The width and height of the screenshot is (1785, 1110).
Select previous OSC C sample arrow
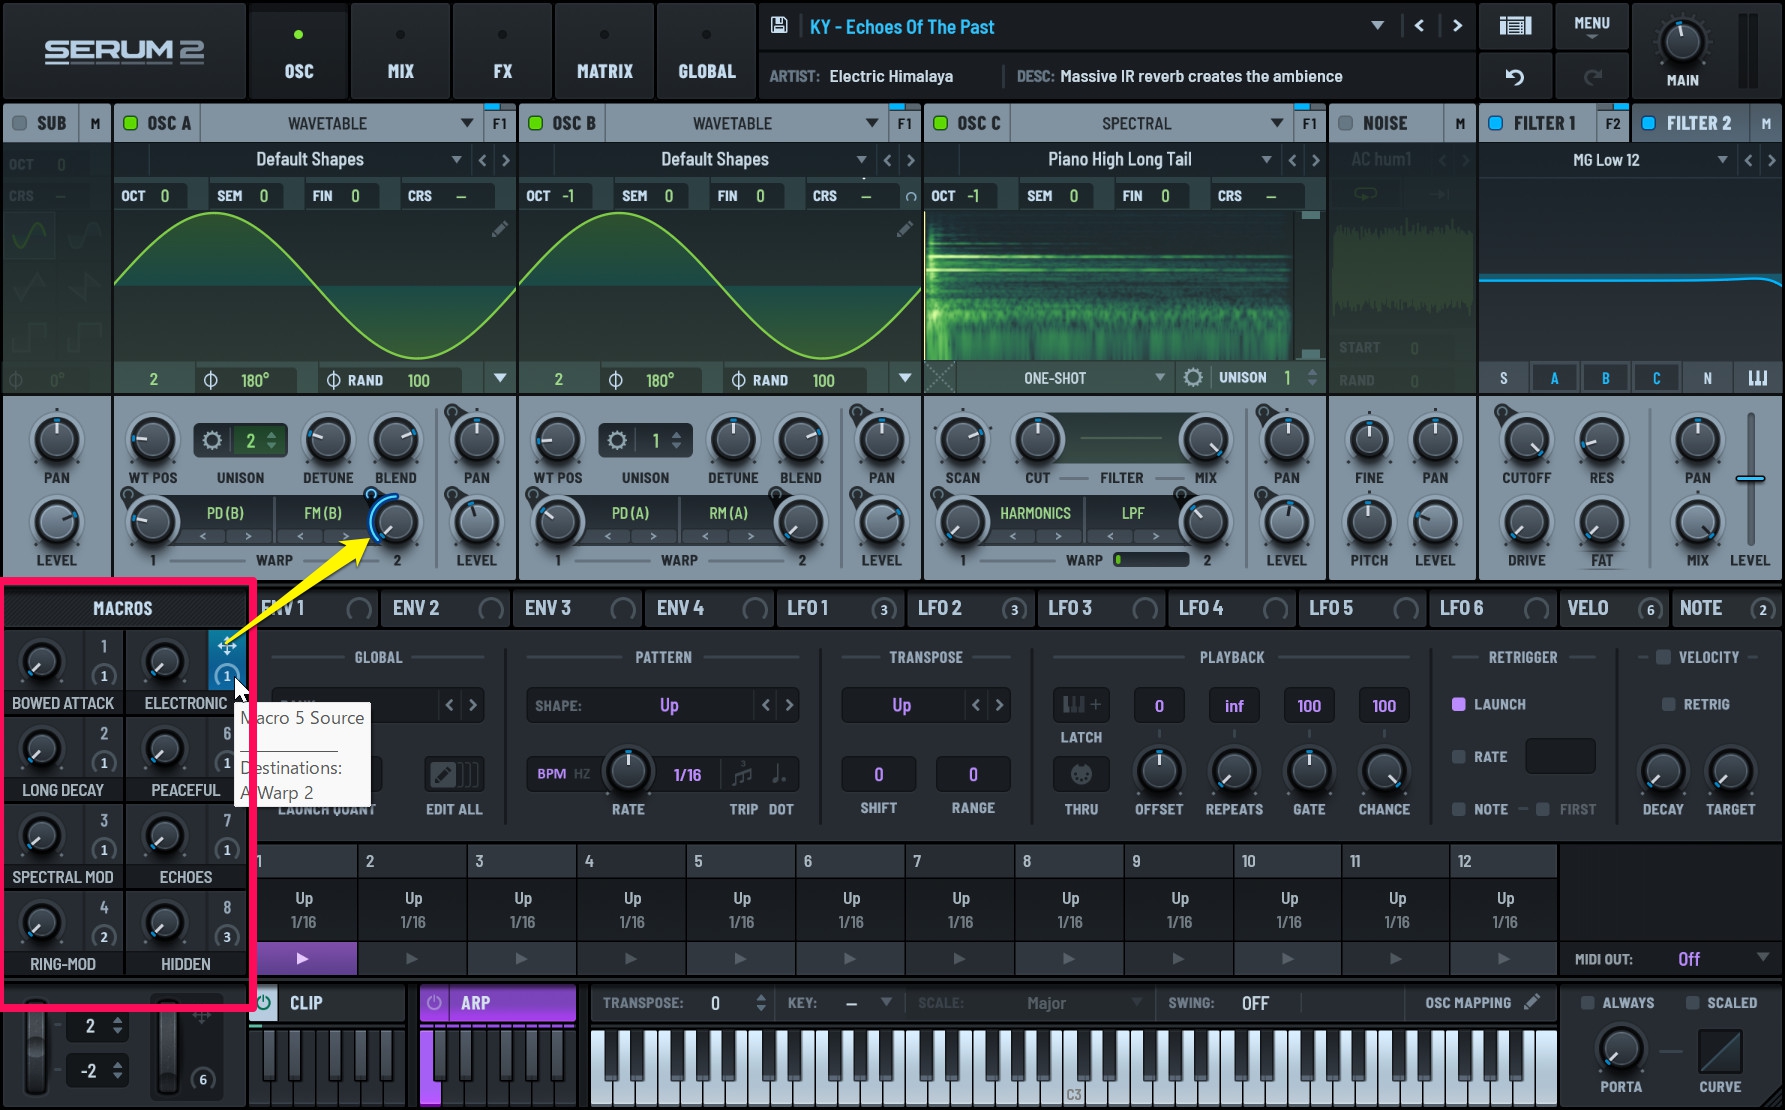point(1292,160)
